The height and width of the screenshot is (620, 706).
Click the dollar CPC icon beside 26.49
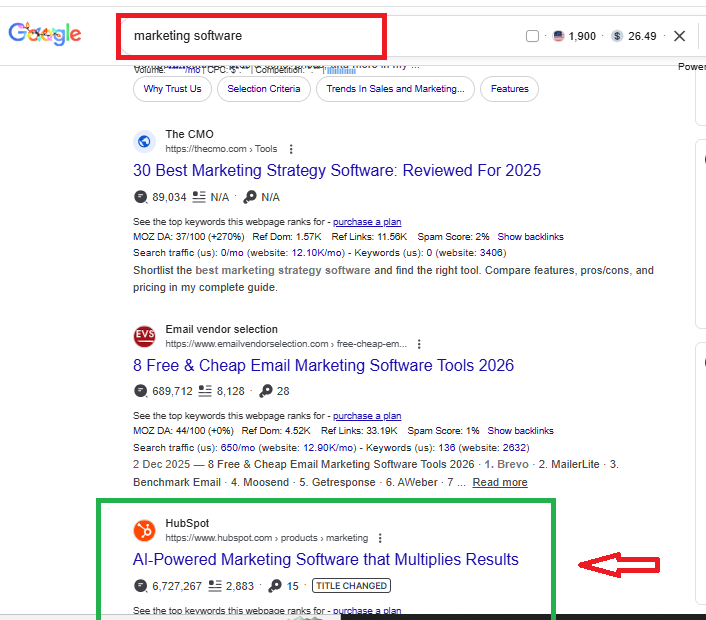click(617, 36)
